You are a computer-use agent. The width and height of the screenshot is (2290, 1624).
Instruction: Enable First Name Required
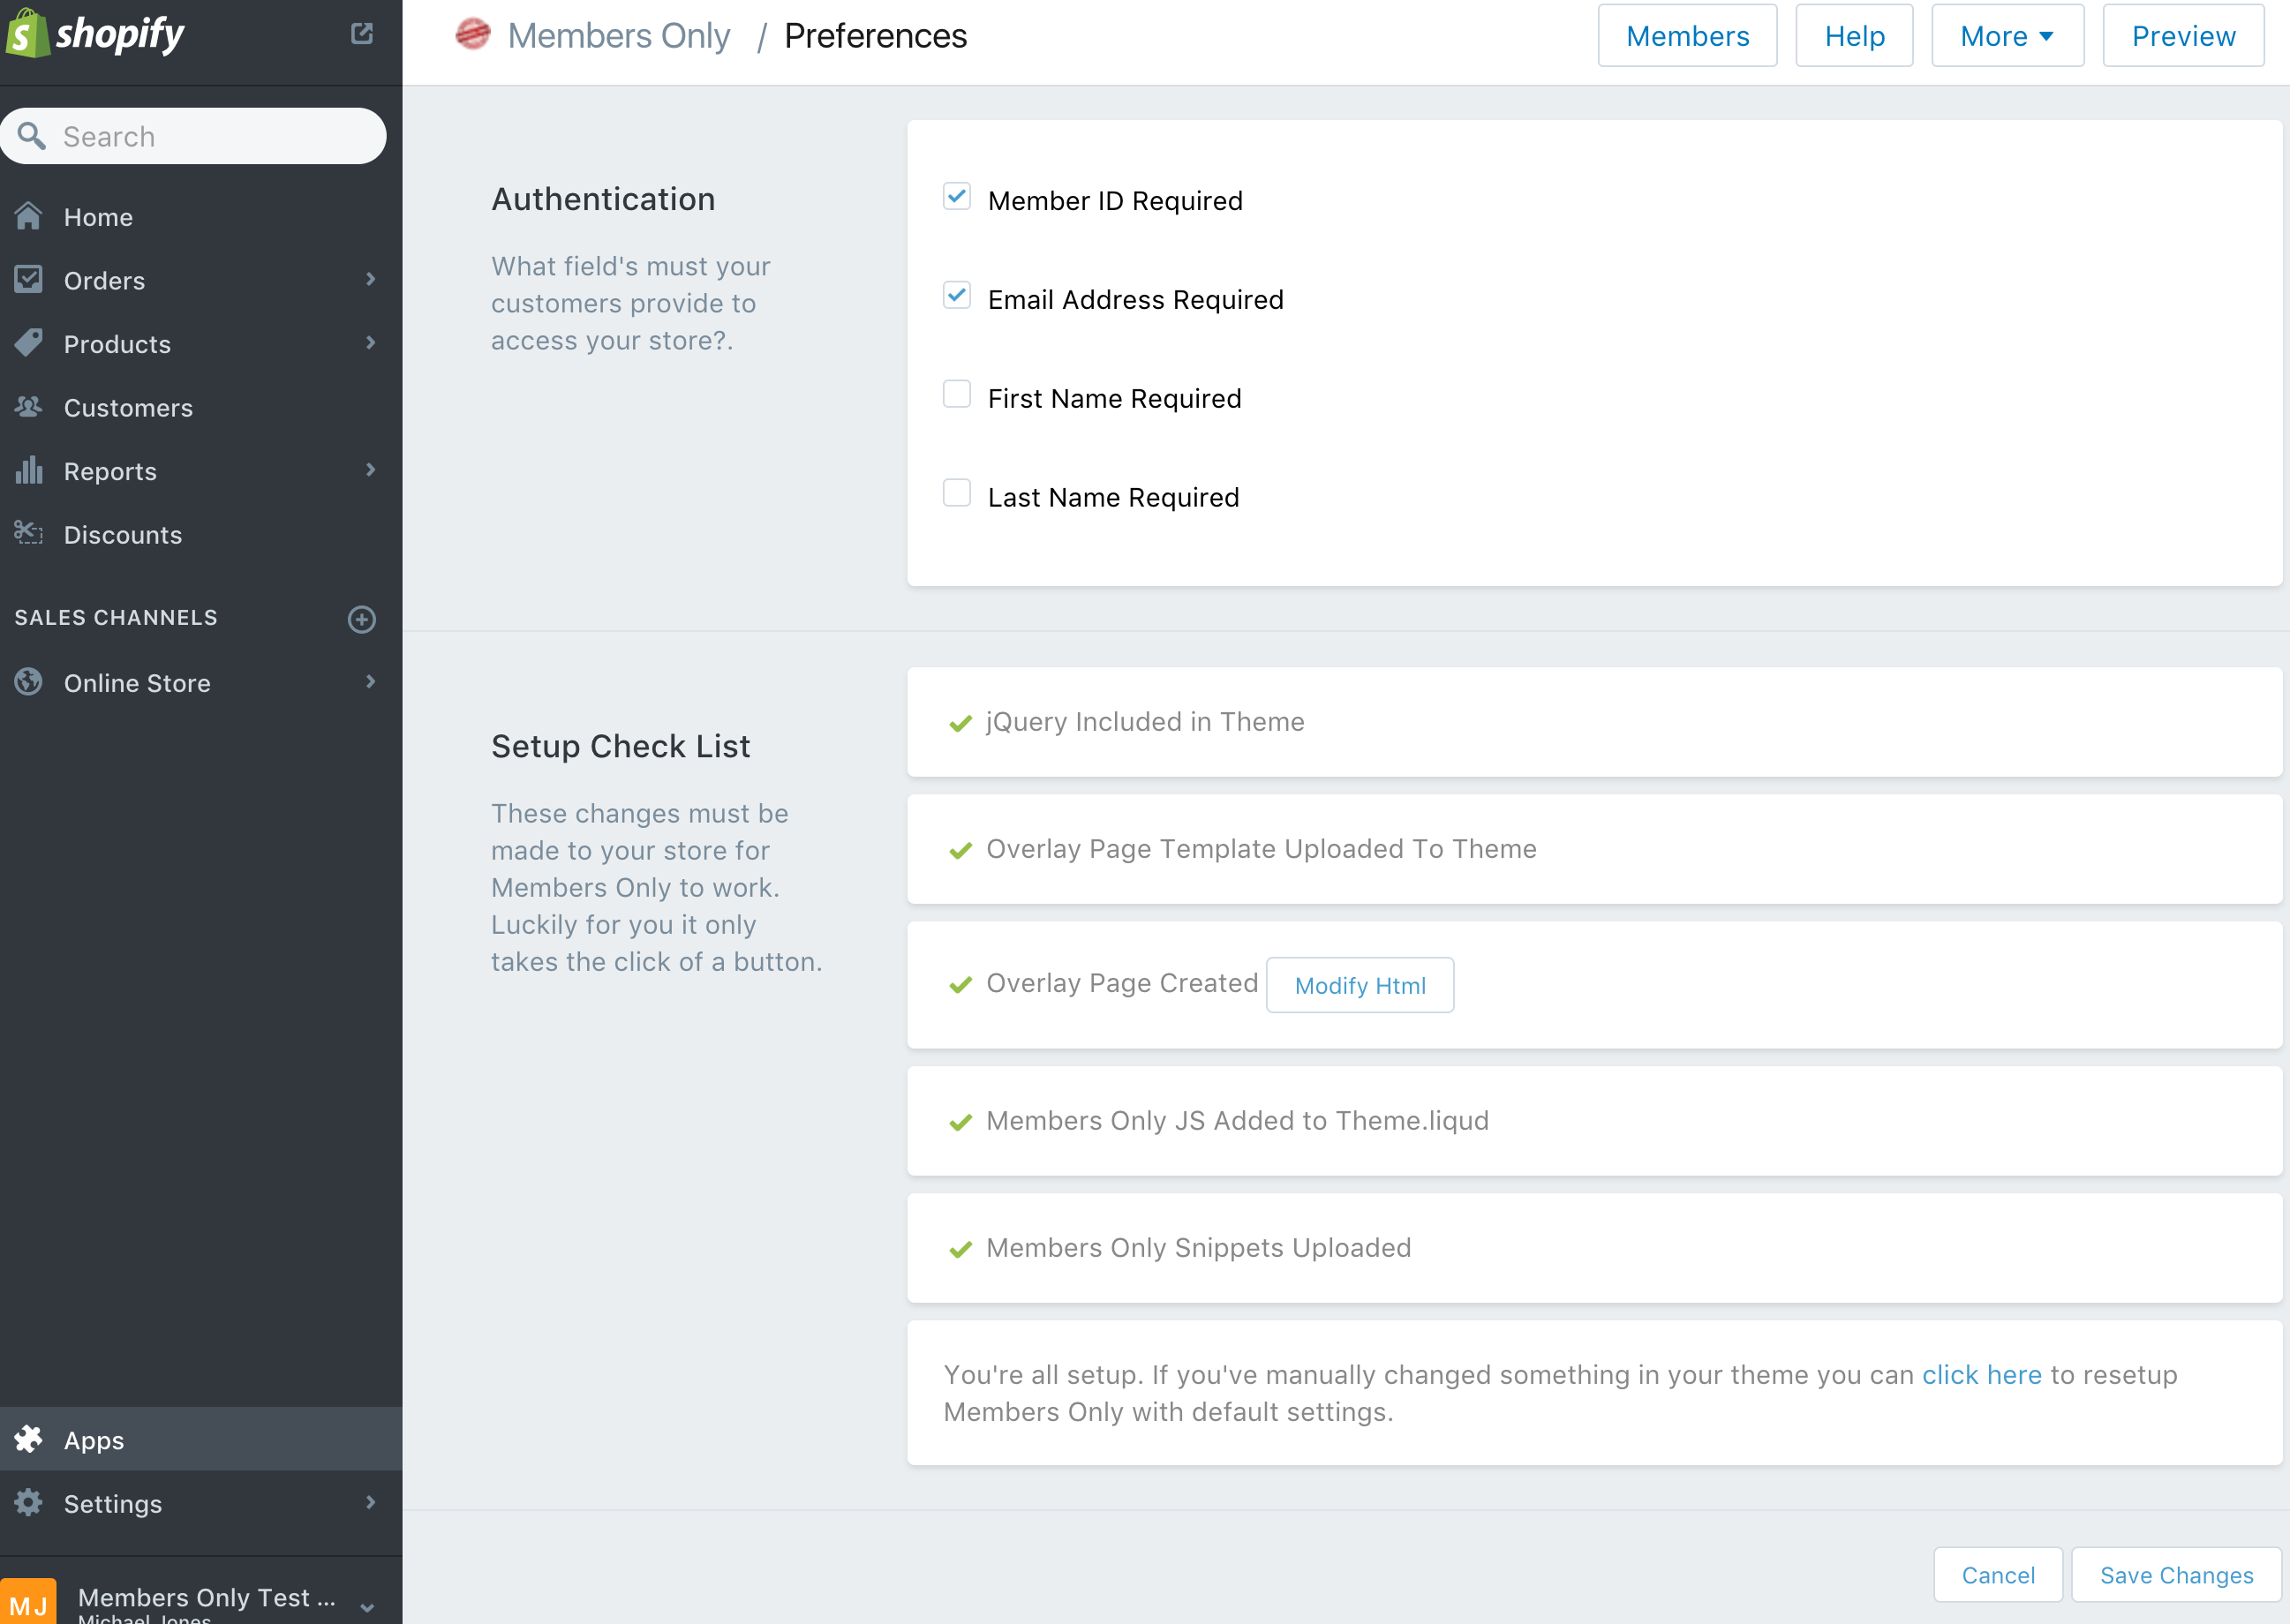[957, 394]
